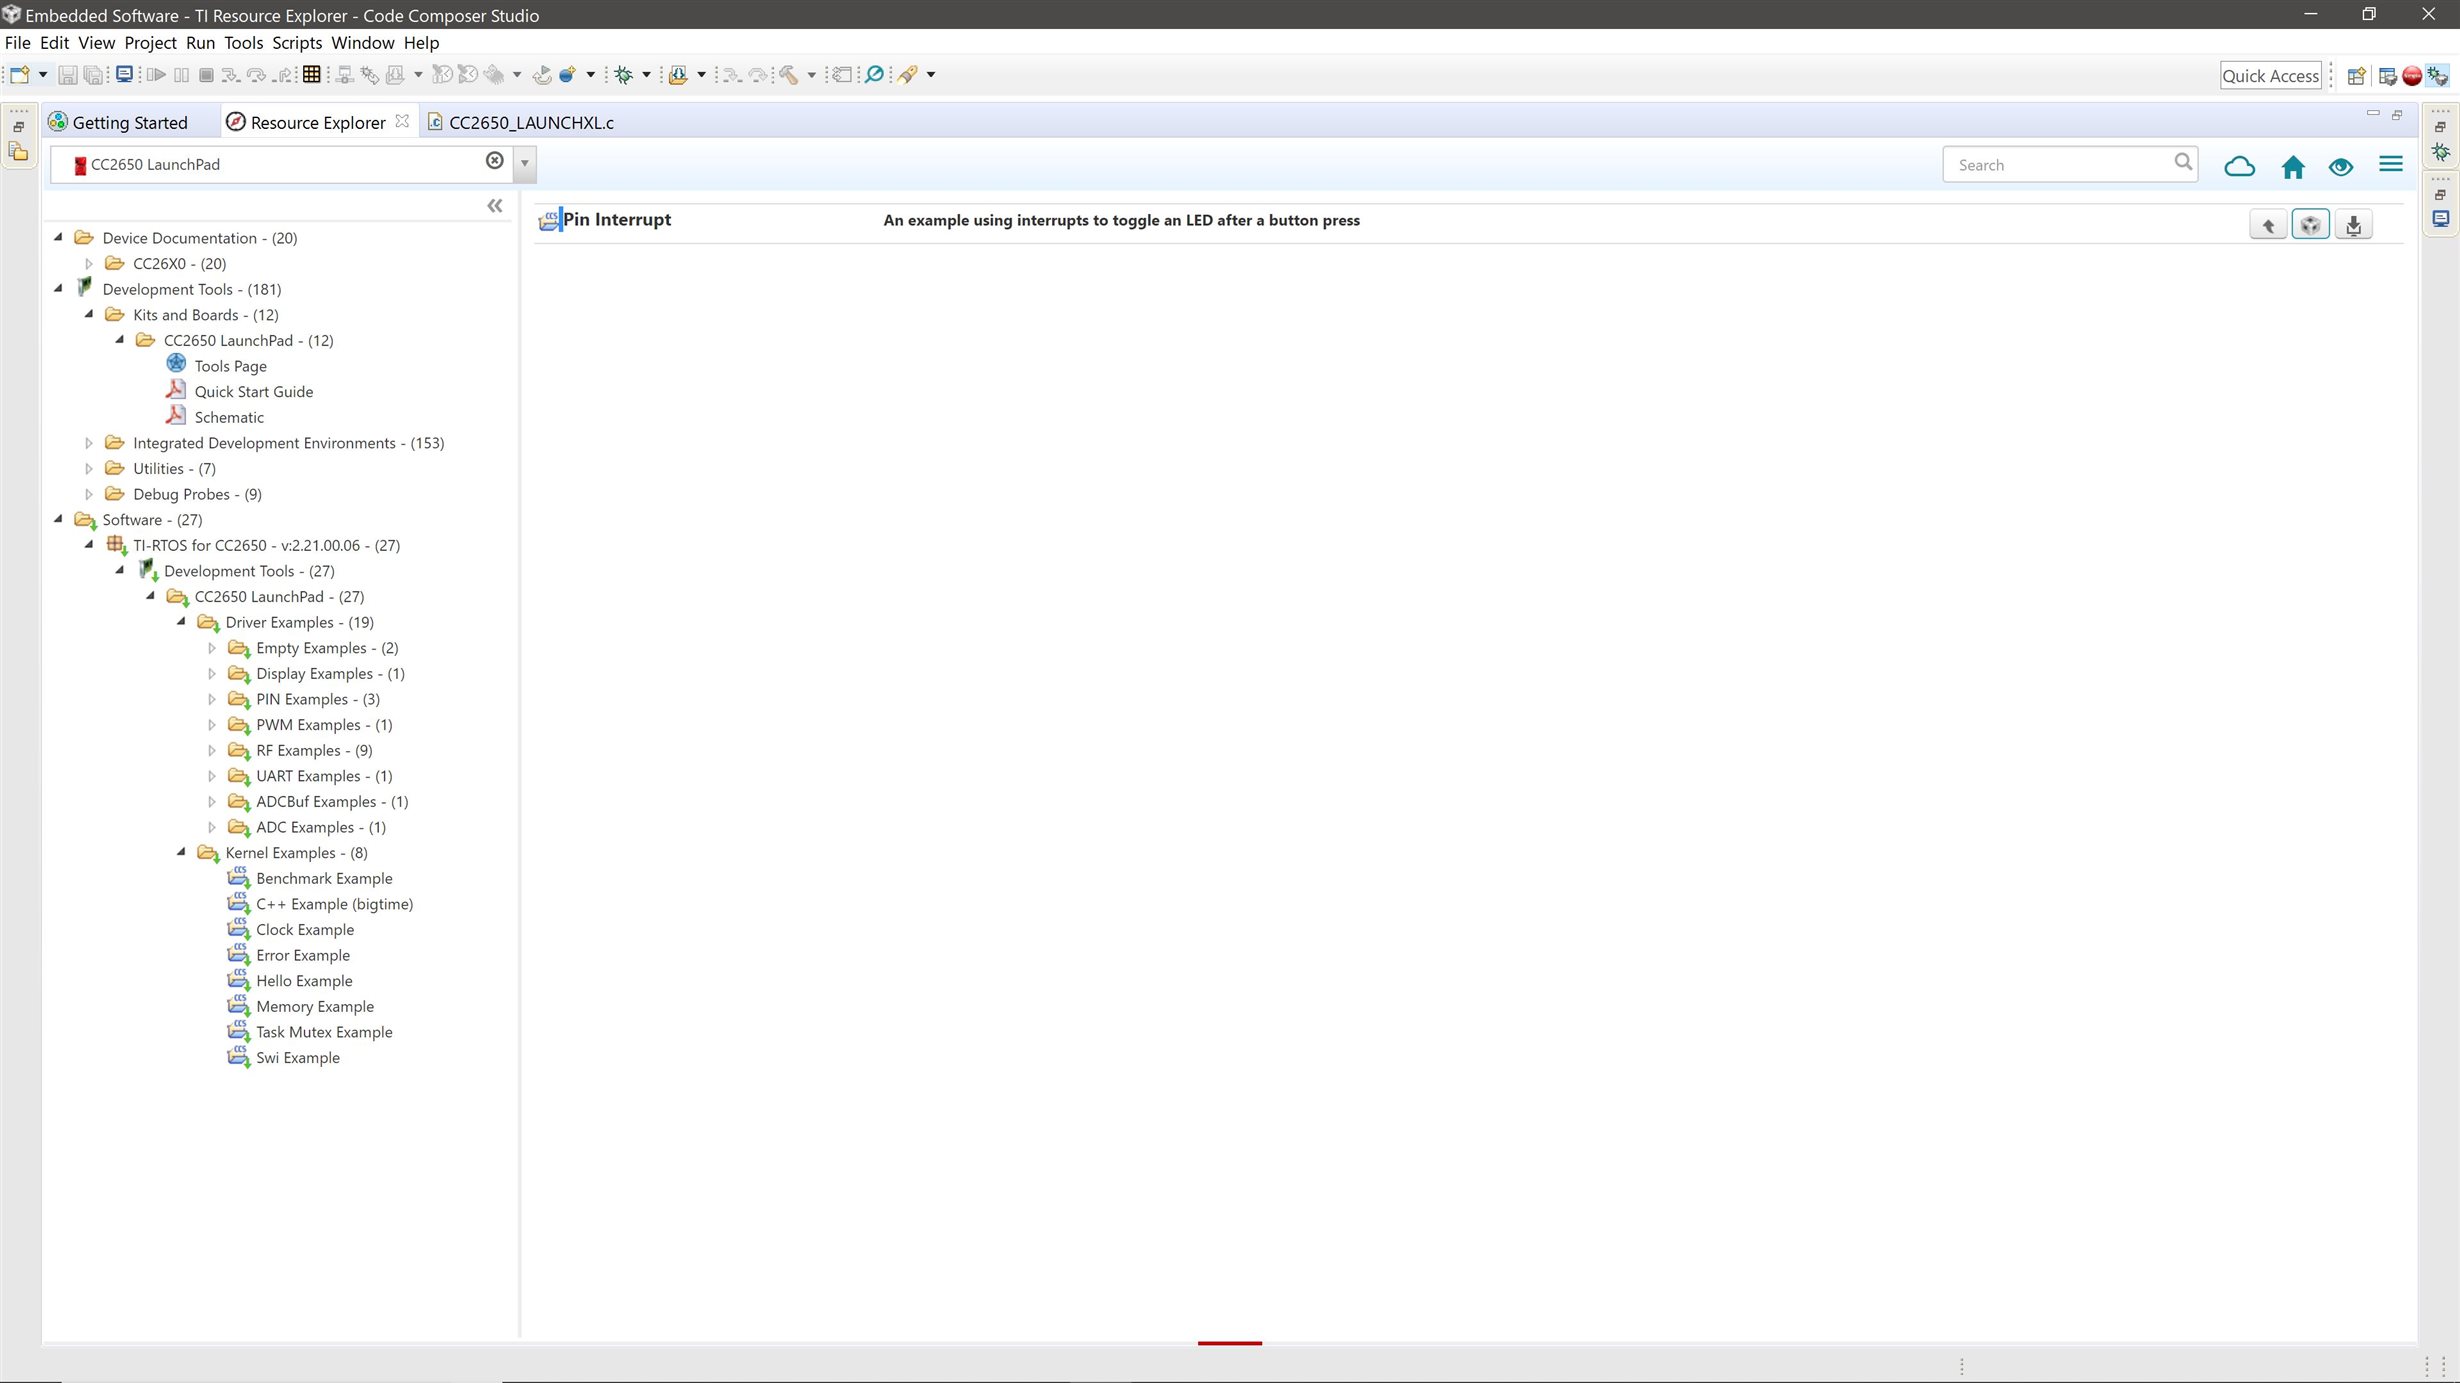Click the download button for Pin Interrupt

coord(2353,225)
